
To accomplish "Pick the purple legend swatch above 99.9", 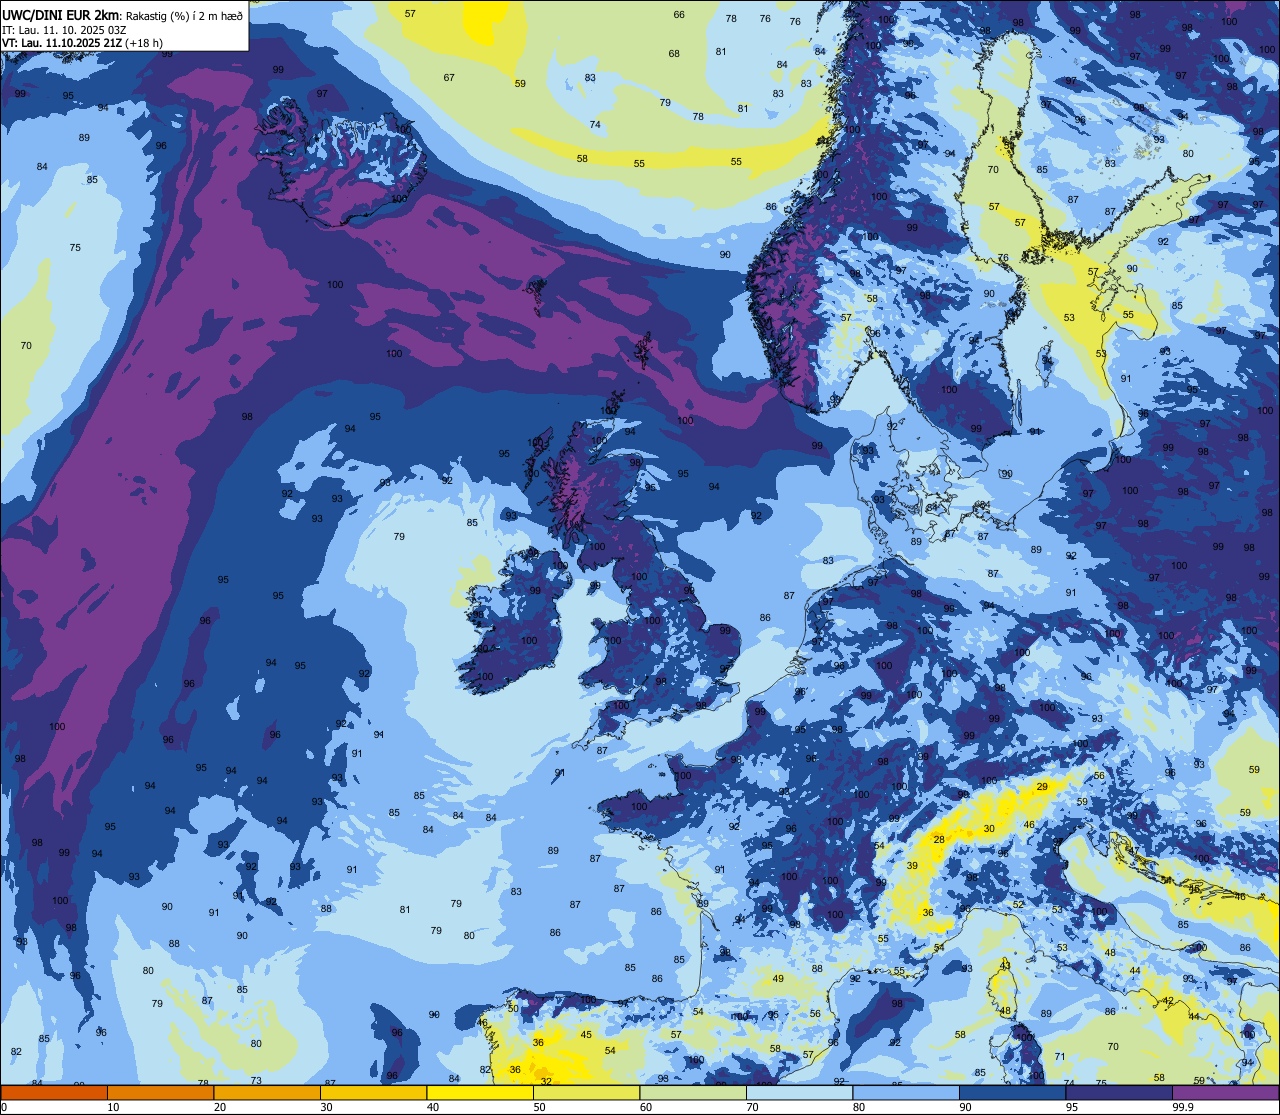I will click(x=1225, y=1093).
